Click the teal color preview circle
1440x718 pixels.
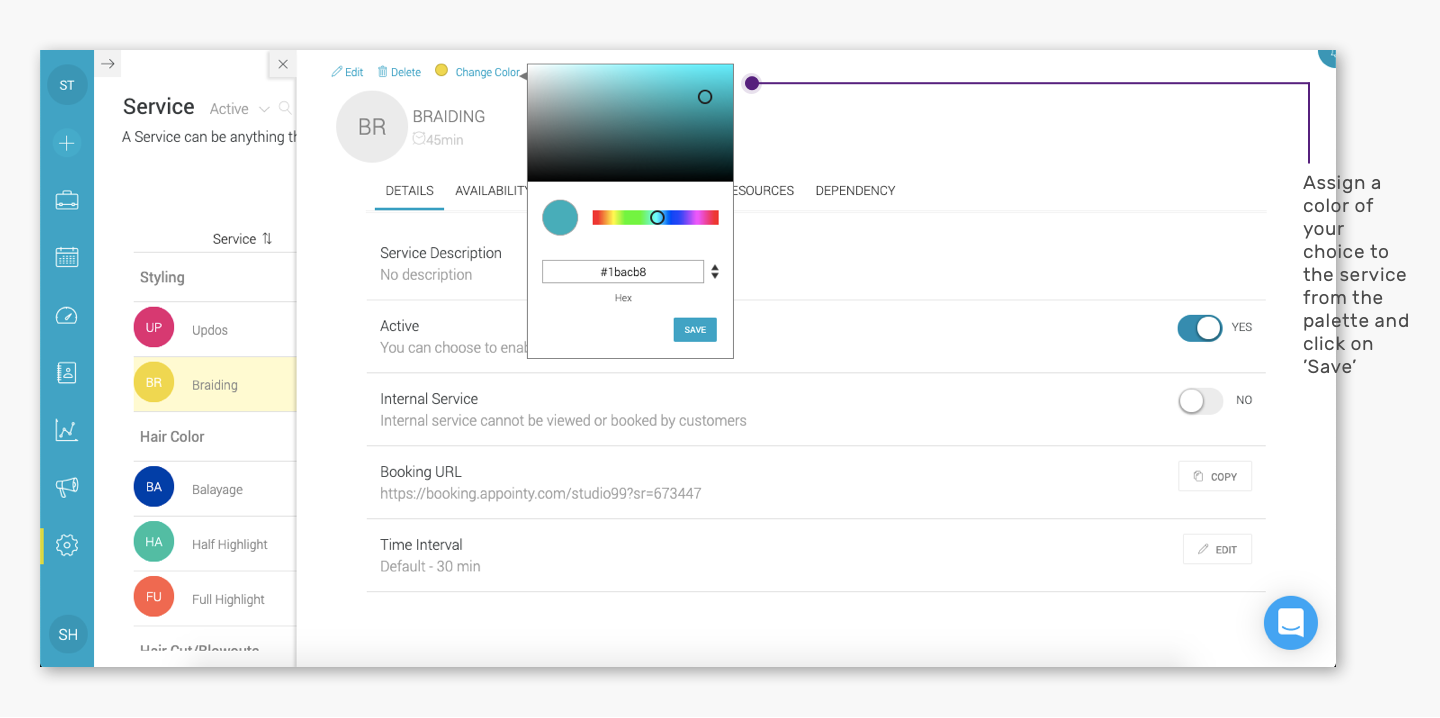click(560, 217)
